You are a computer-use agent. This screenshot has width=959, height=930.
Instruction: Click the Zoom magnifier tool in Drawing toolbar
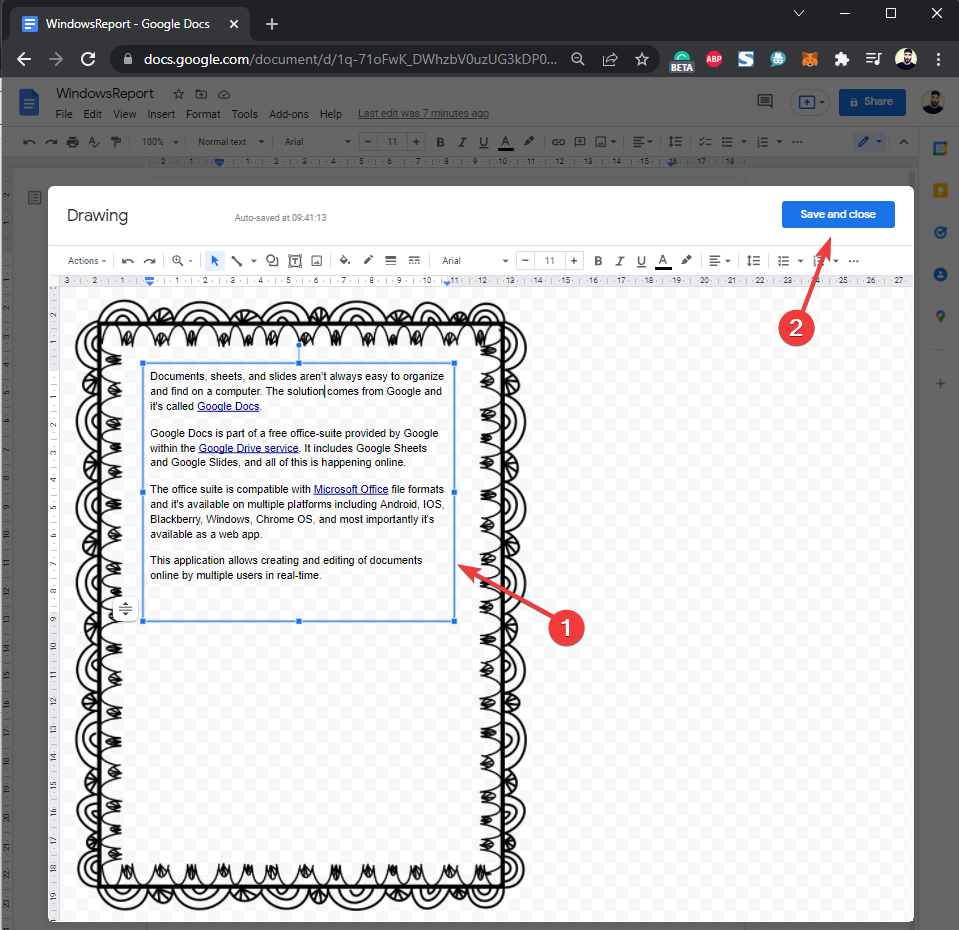point(177,260)
